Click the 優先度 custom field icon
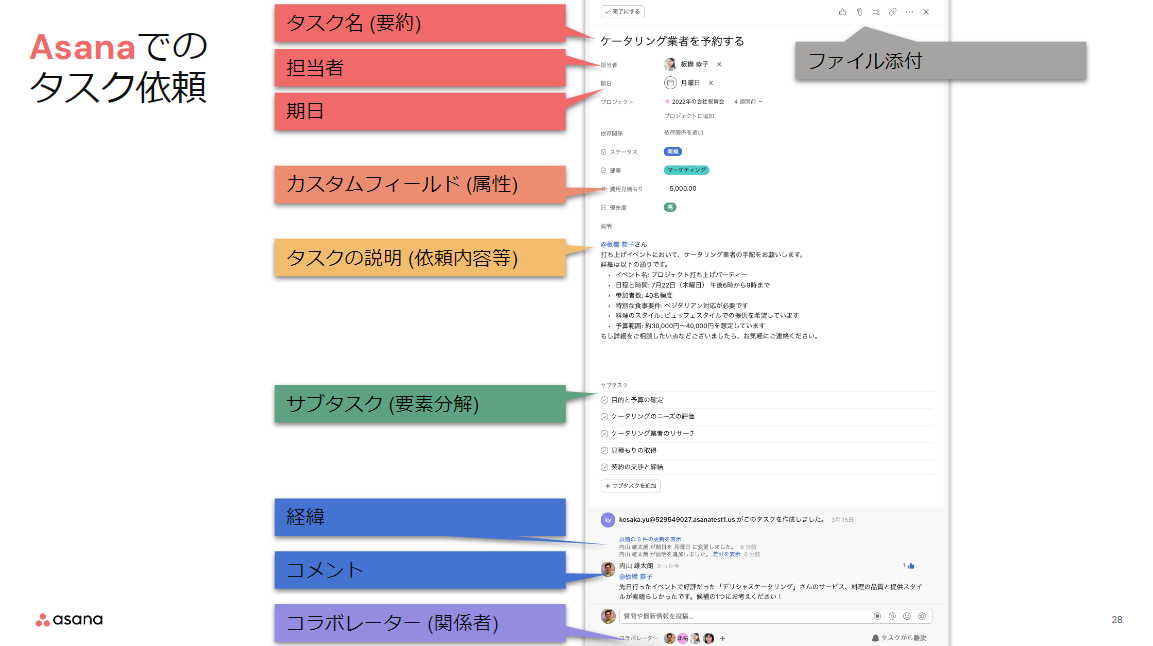1153x646 pixels. pyautogui.click(x=604, y=207)
